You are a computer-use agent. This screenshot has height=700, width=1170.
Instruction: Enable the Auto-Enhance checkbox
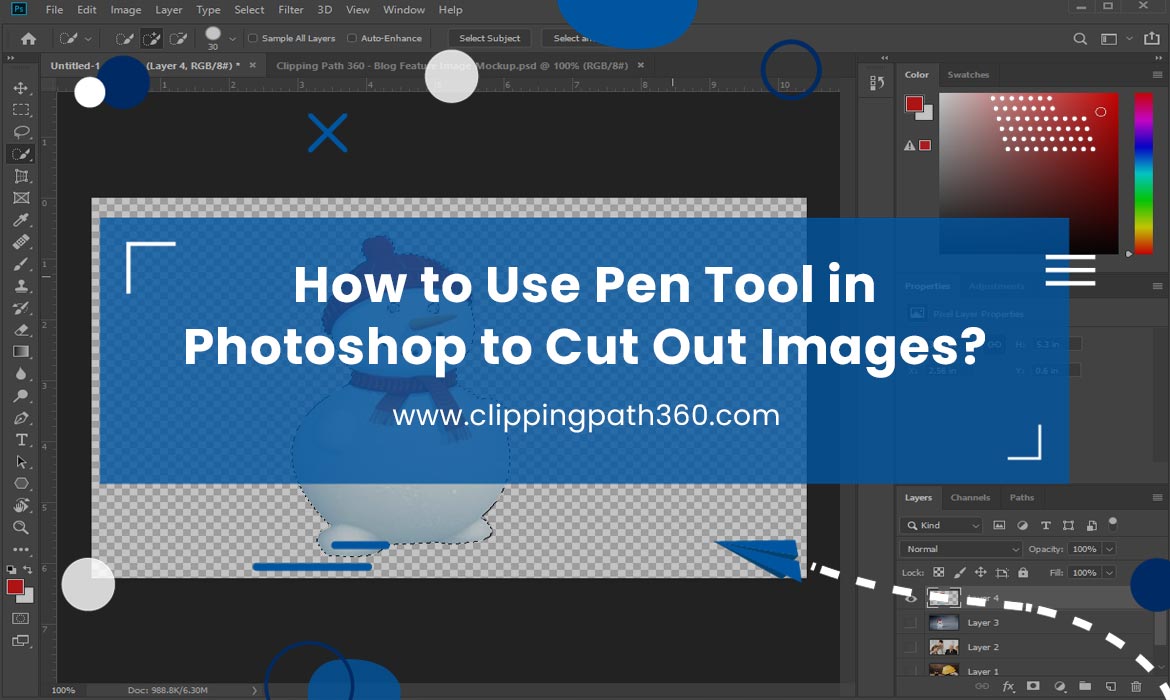pyautogui.click(x=352, y=38)
